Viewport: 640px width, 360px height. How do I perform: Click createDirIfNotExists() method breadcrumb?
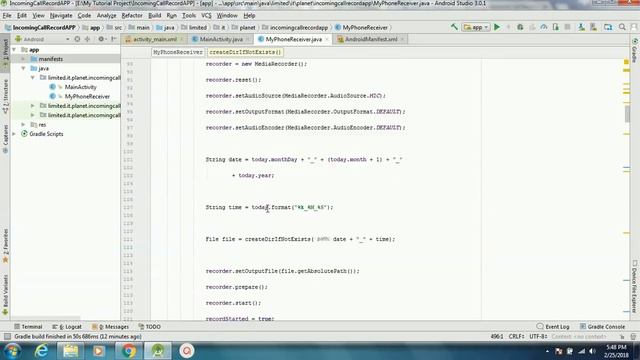coord(245,52)
